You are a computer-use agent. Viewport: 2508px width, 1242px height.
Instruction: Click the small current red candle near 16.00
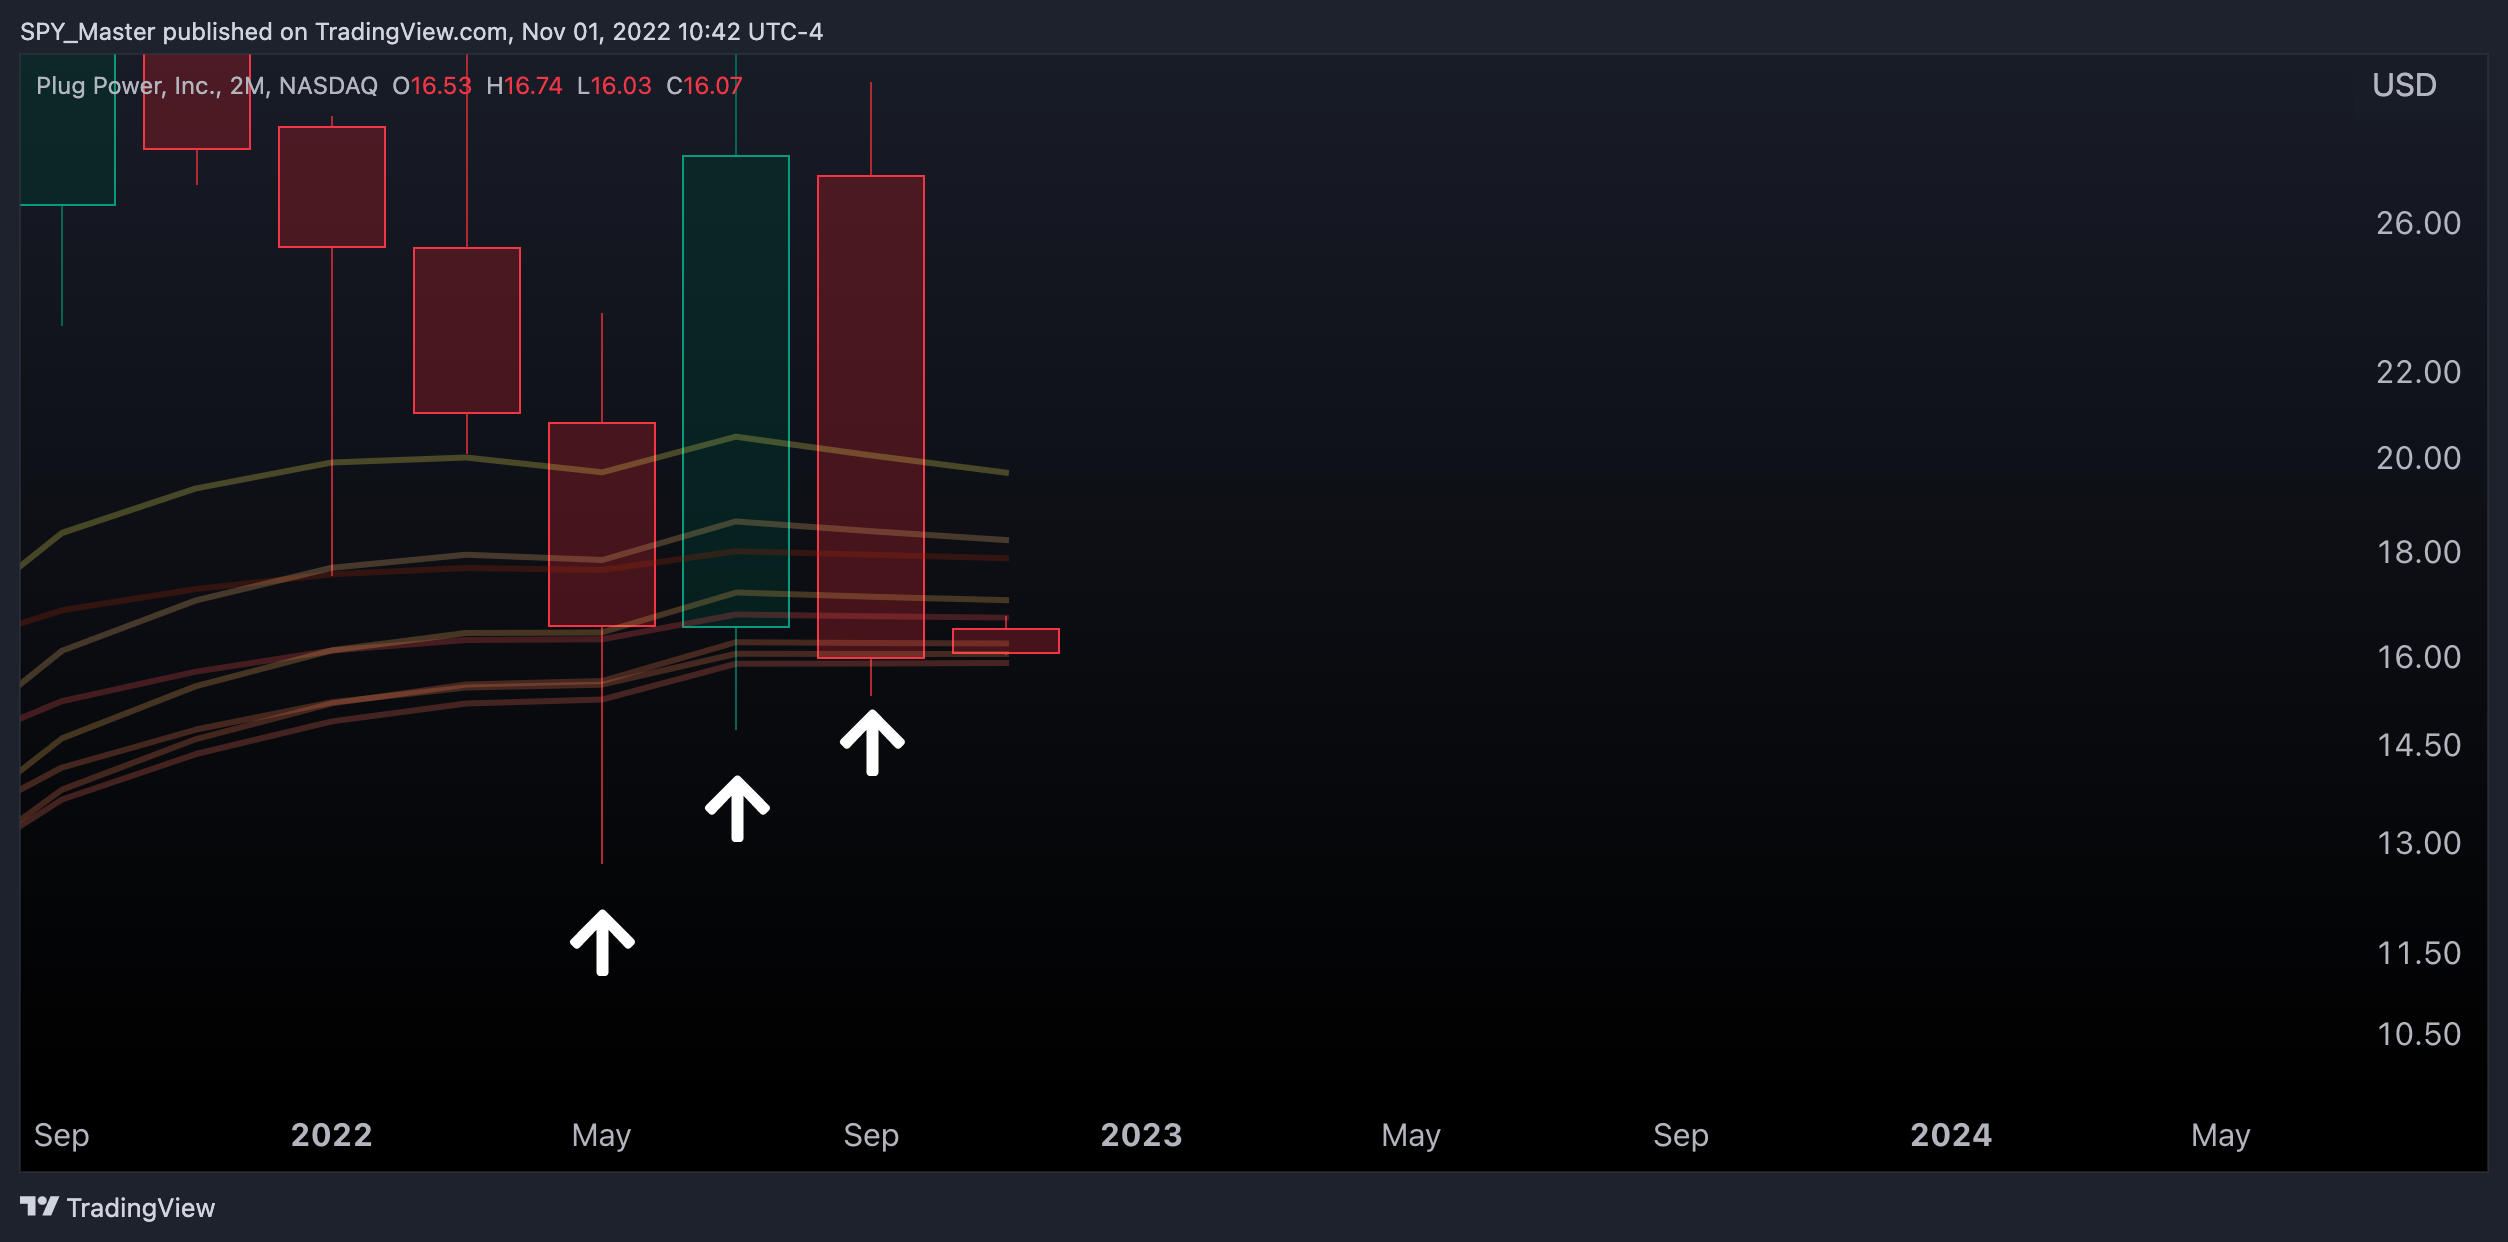pyautogui.click(x=1006, y=641)
